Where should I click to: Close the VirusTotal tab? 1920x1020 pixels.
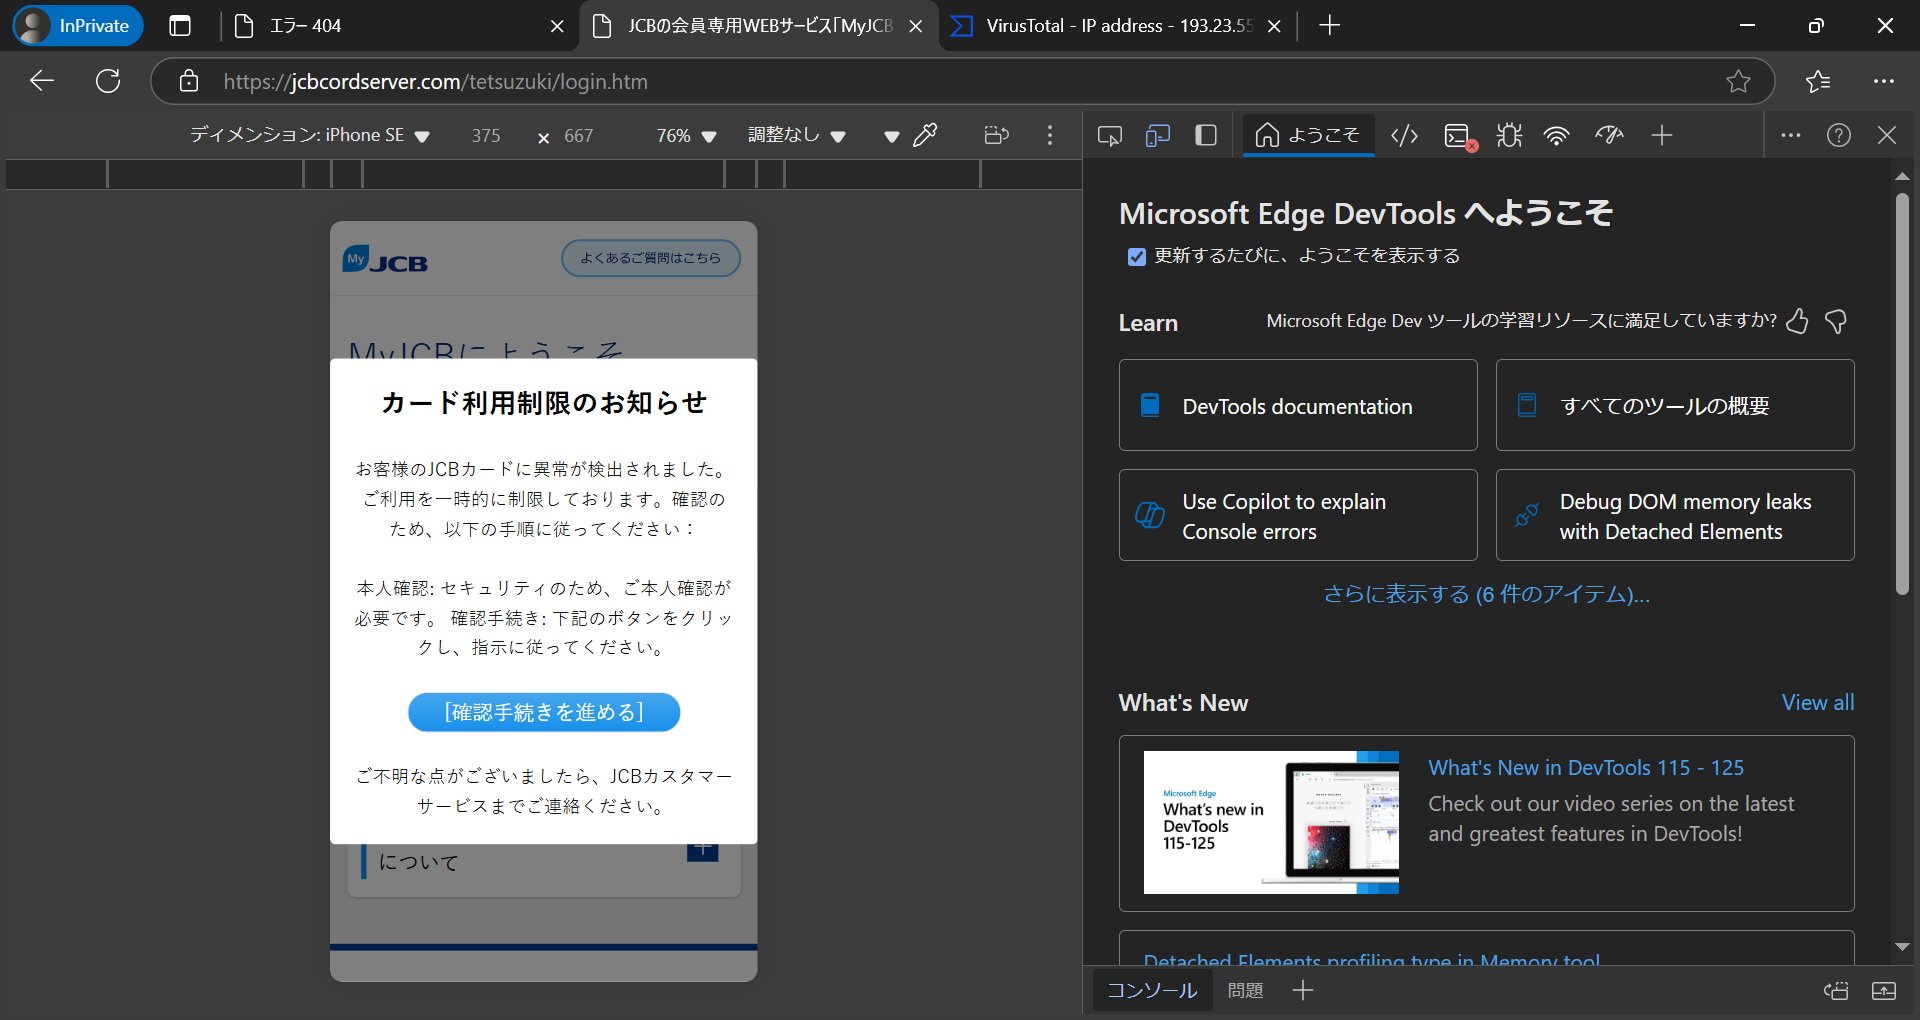pos(1274,27)
